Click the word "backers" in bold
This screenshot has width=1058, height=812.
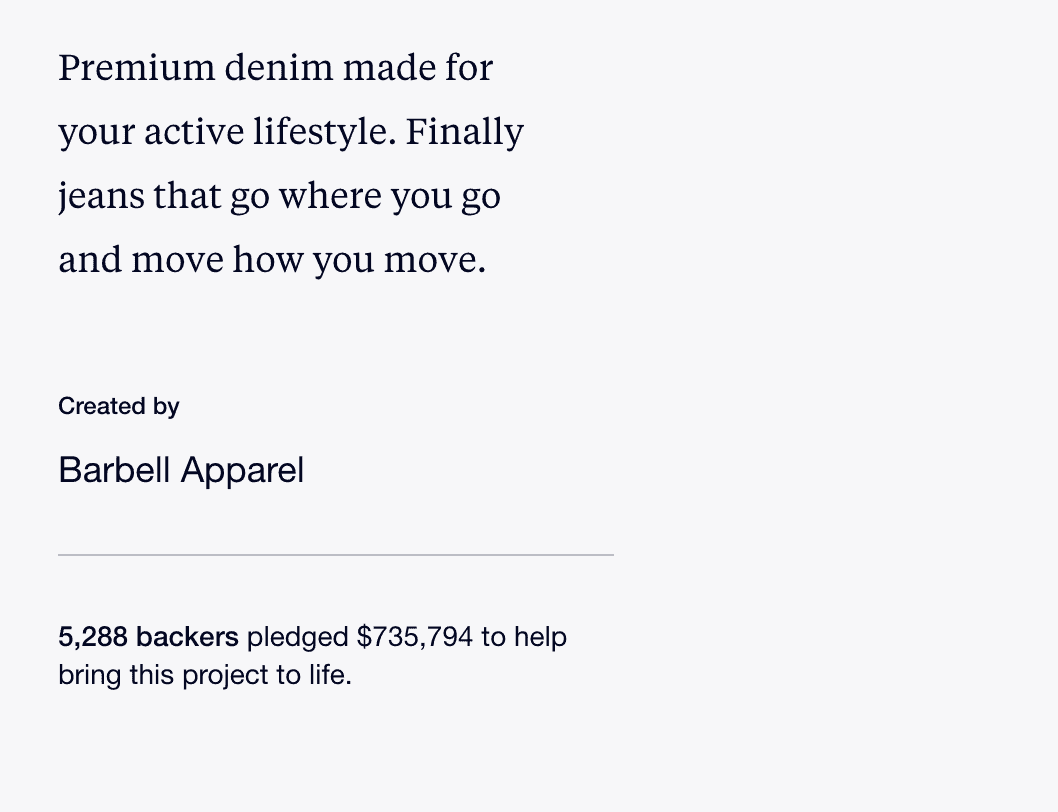click(x=187, y=637)
